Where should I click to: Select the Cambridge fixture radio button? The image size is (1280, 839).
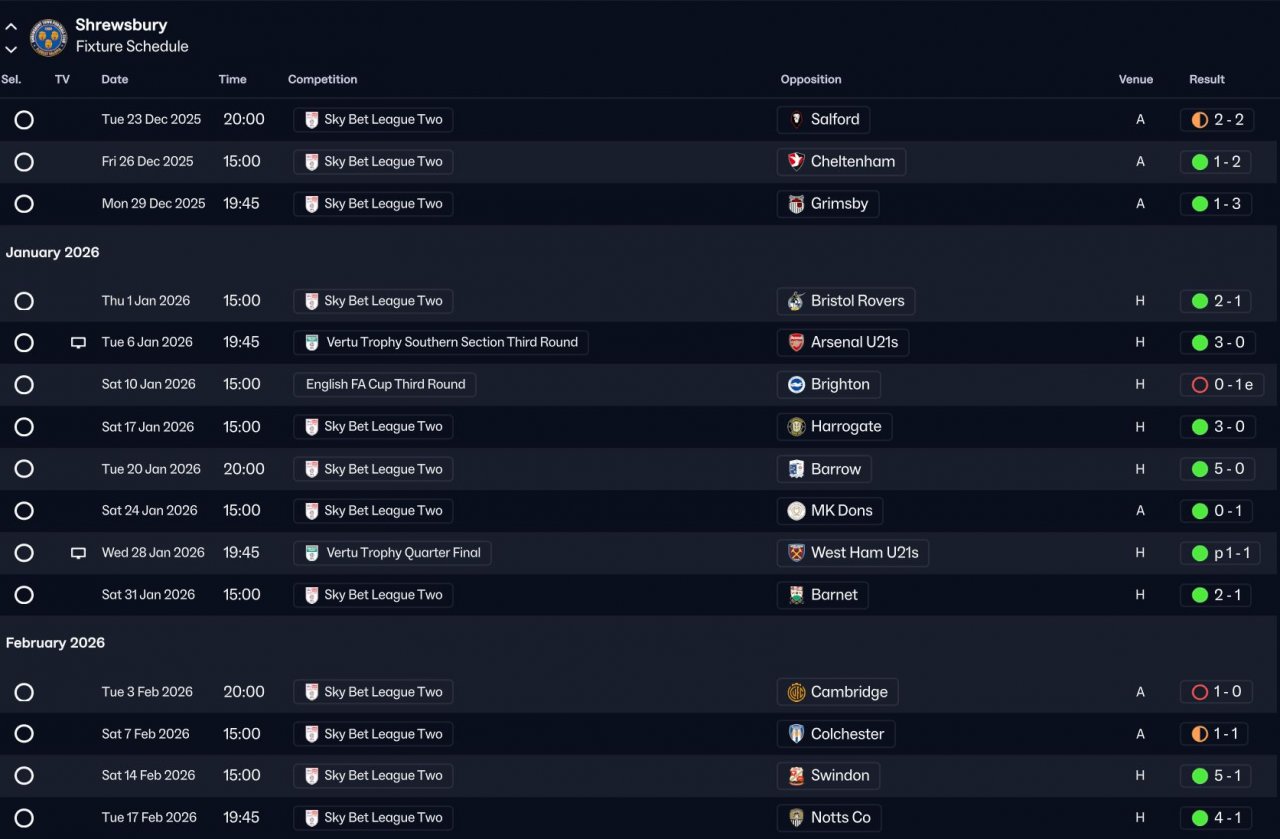[24, 692]
